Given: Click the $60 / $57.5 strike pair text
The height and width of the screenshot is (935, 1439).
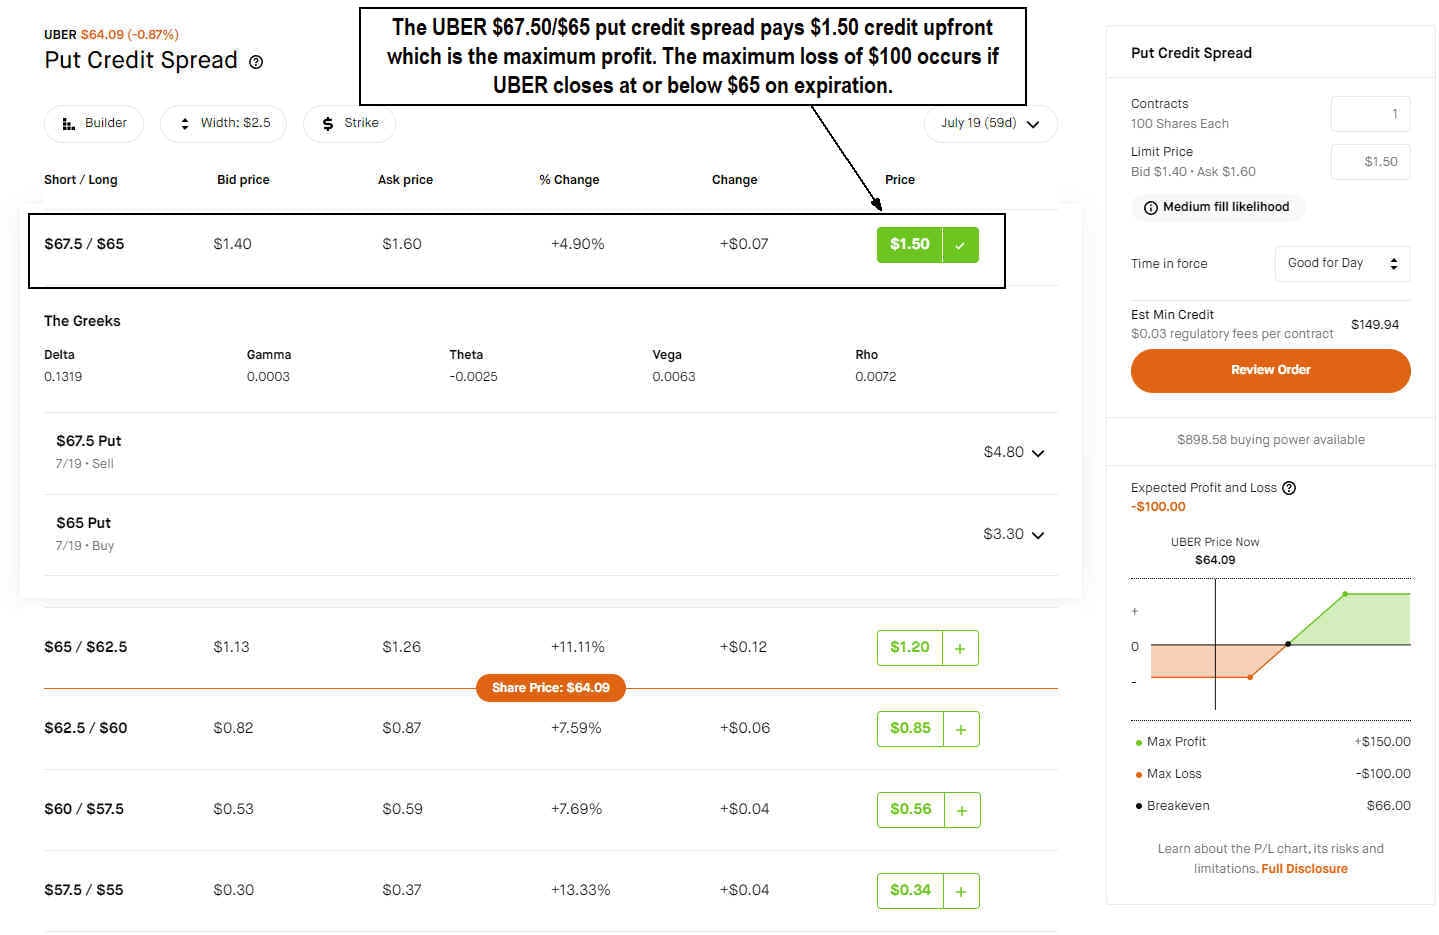Looking at the screenshot, I should pyautogui.click(x=84, y=809).
